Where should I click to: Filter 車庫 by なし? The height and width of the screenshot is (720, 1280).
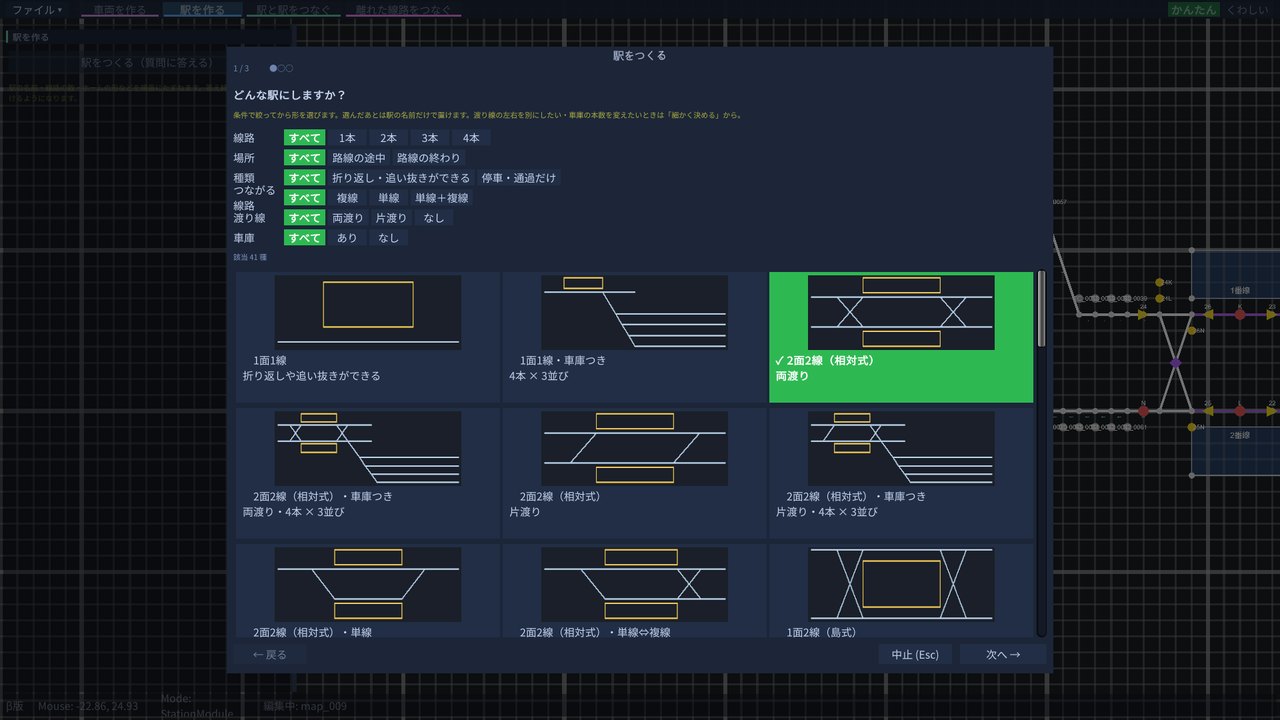(388, 238)
